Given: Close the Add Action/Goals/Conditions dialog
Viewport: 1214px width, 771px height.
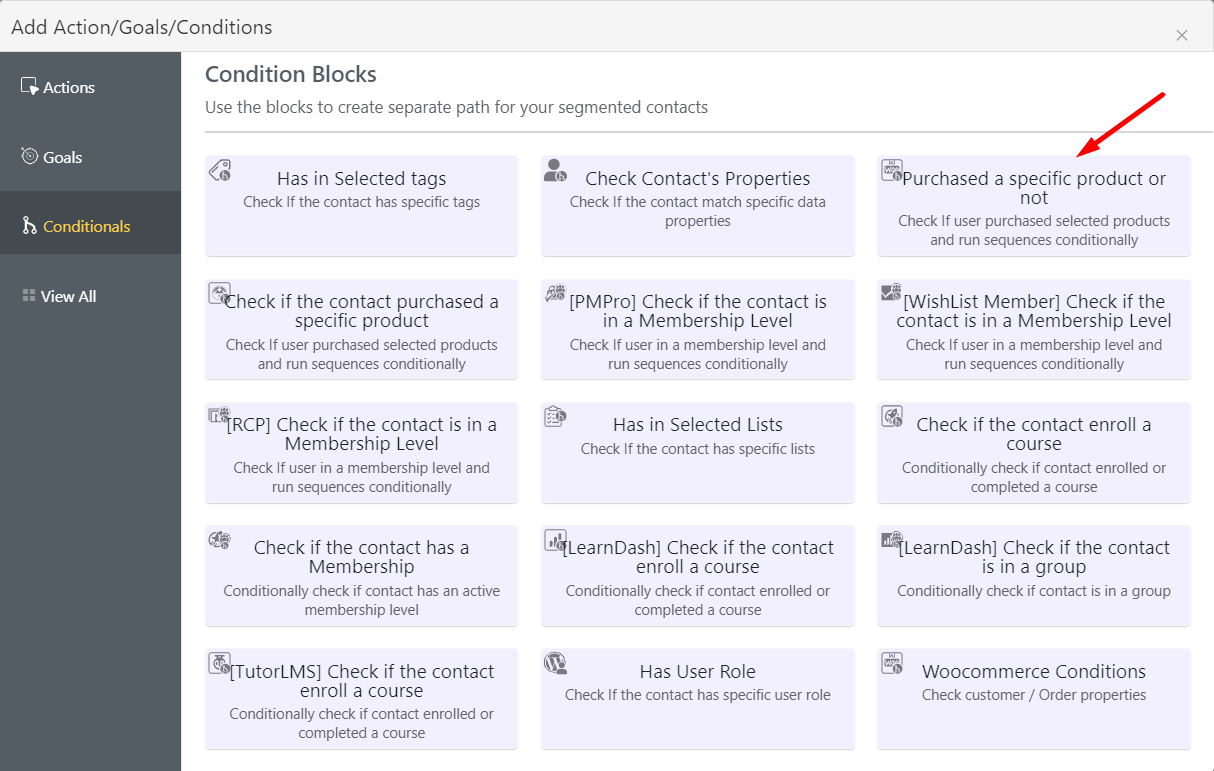Looking at the screenshot, I should [1182, 35].
